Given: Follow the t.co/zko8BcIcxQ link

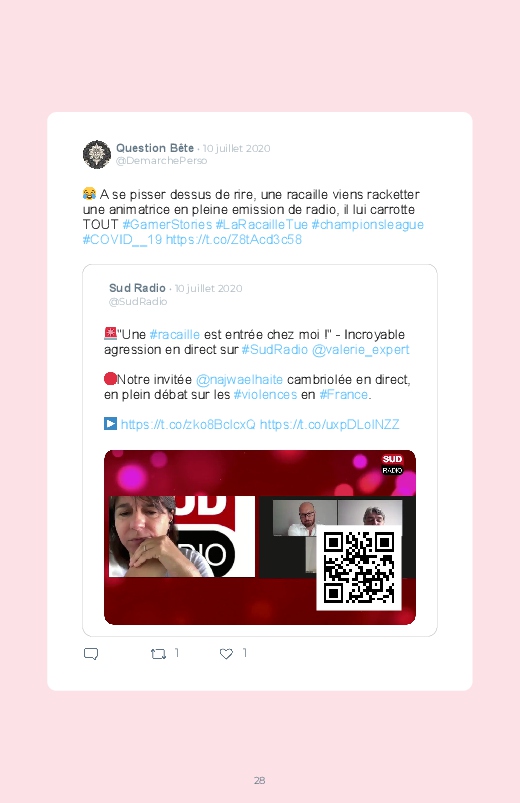Looking at the screenshot, I should pyautogui.click(x=188, y=424).
